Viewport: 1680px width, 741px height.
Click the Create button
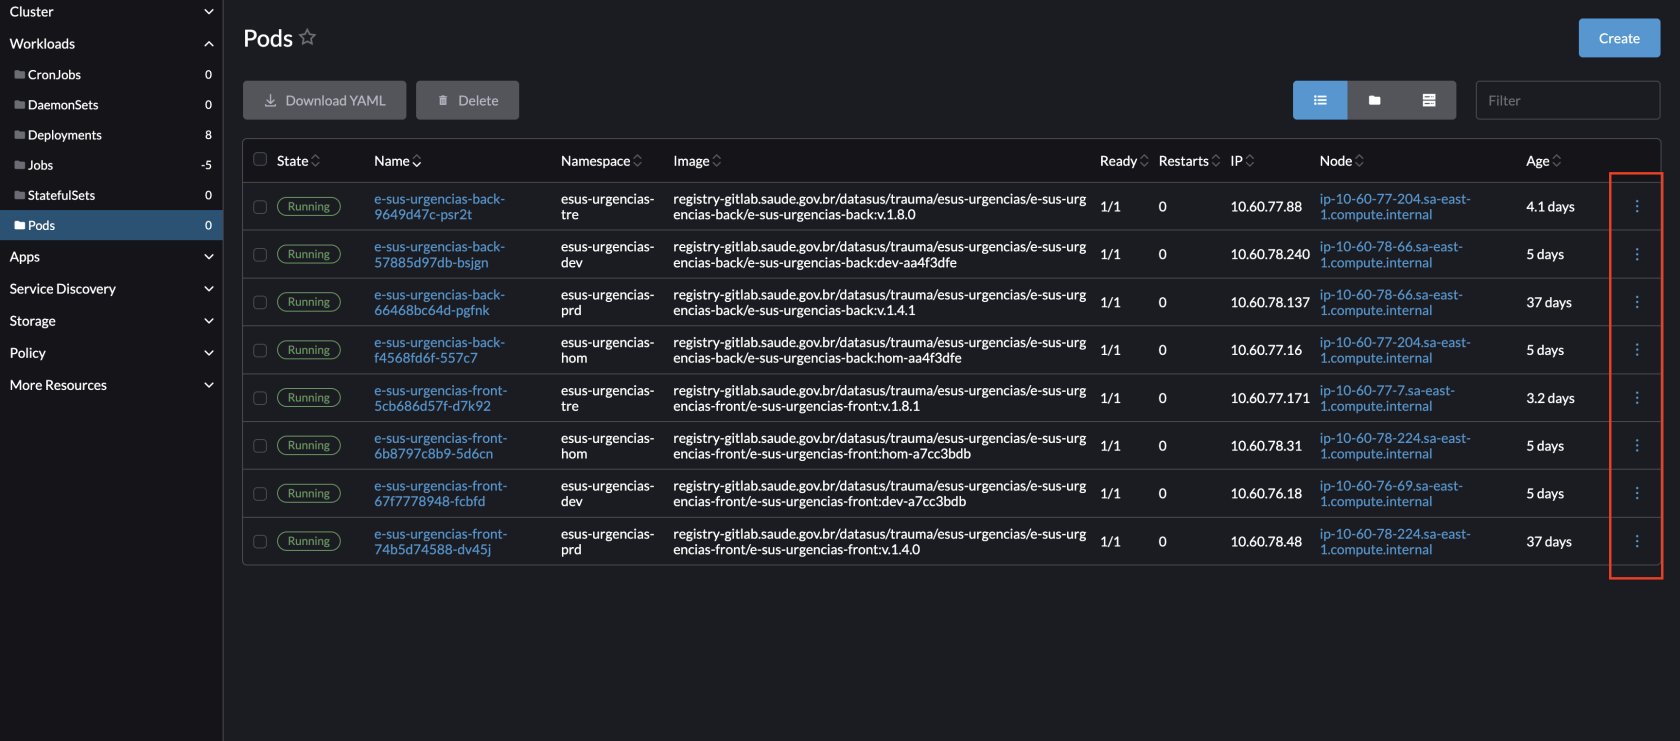pos(1618,38)
